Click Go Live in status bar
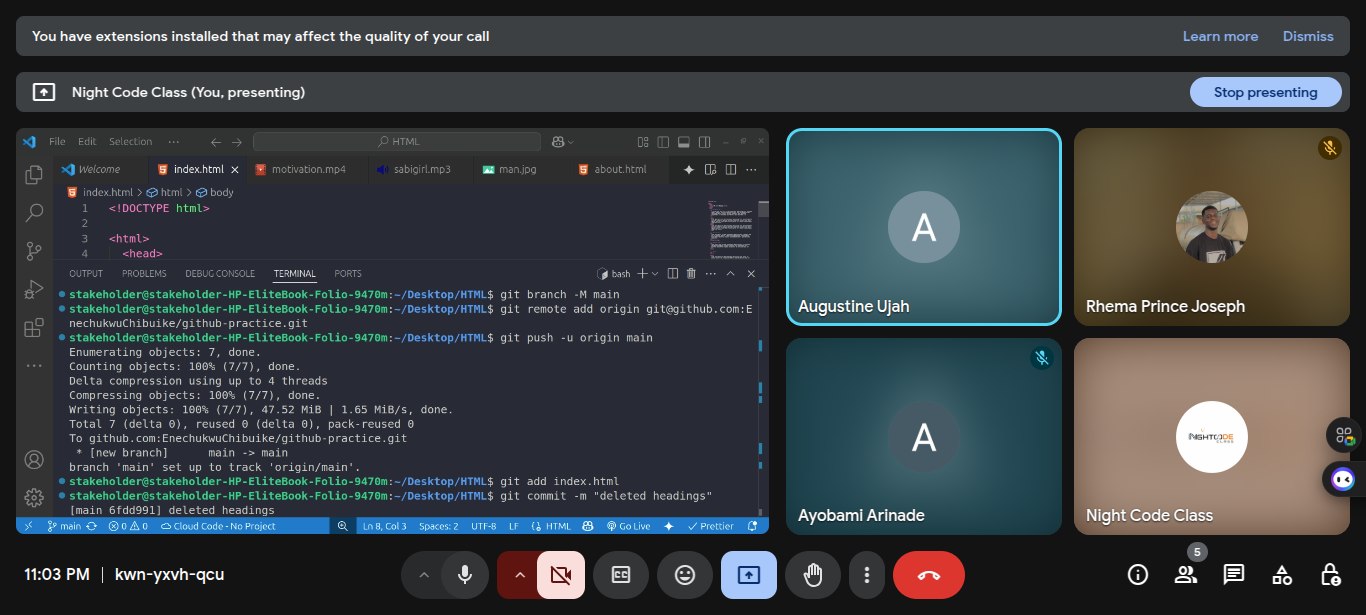Screen dimensions: 1366x615 (x=628, y=526)
